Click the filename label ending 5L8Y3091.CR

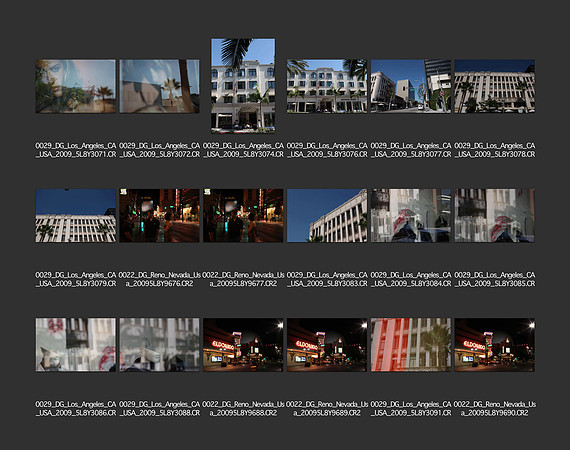point(411,409)
